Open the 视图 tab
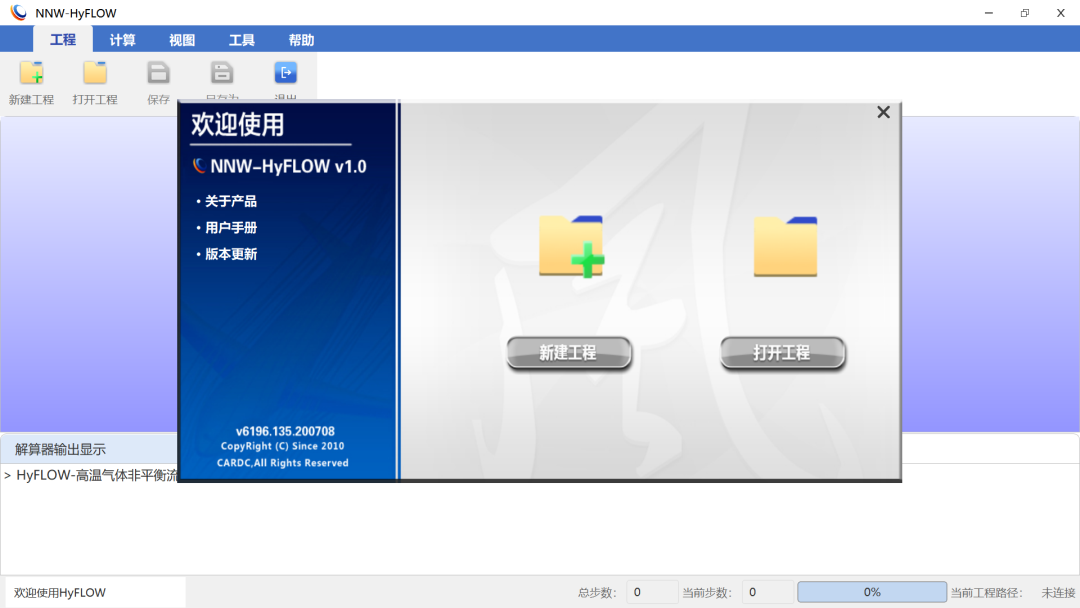Screen dimensions: 1080x608 click(182, 40)
